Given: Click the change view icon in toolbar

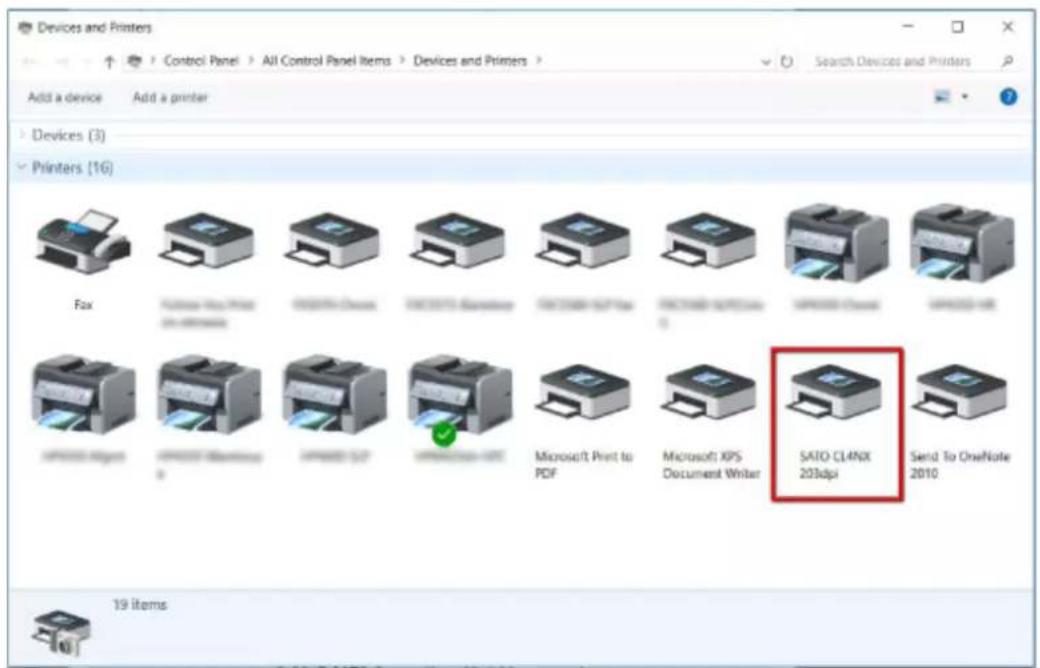Looking at the screenshot, I should point(942,97).
